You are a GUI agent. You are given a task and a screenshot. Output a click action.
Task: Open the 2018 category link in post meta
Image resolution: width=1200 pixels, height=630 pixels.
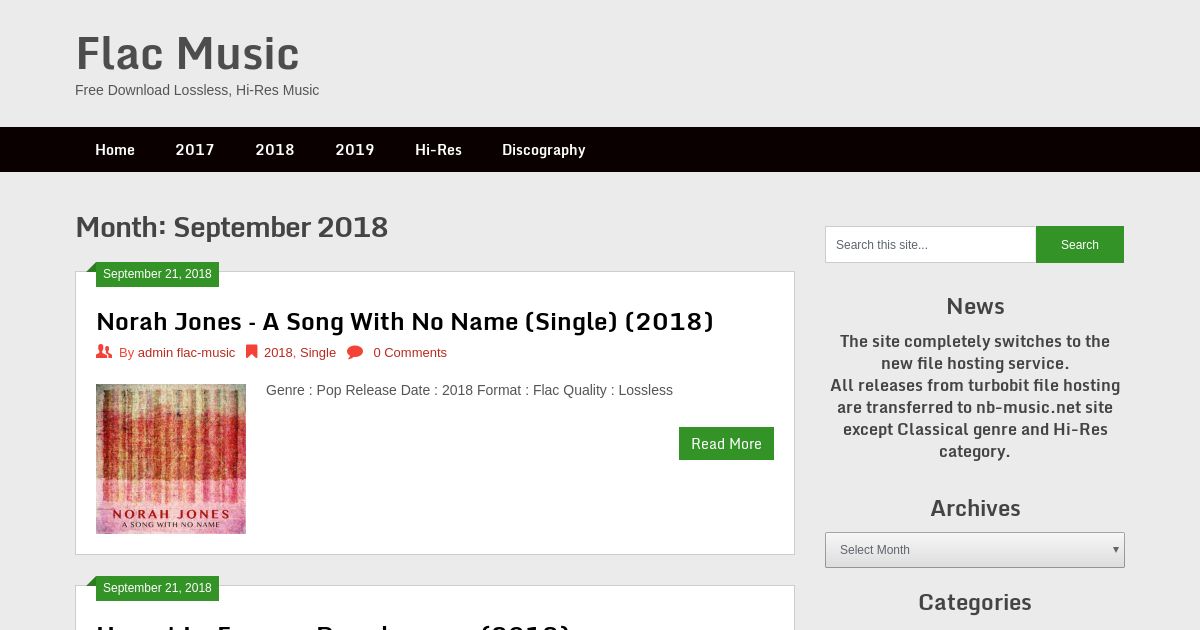coord(278,352)
